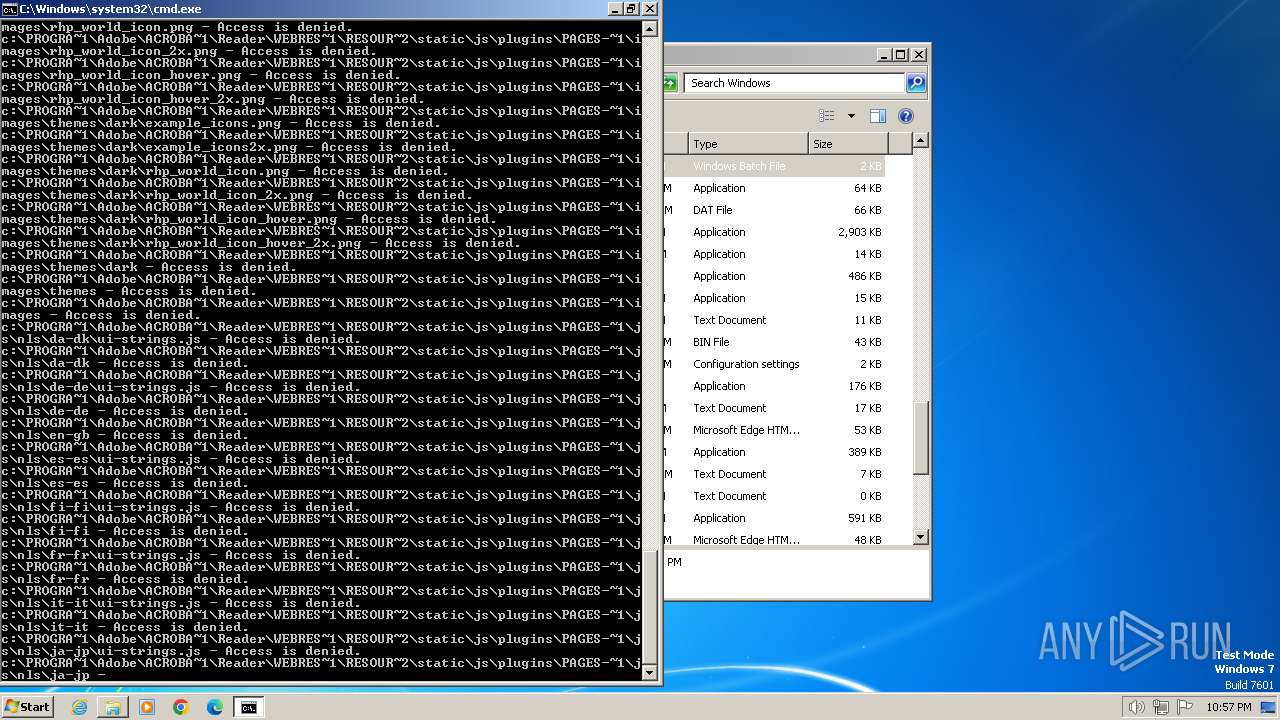This screenshot has height=720, width=1280.
Task: Select the cmd.exe taskbar button
Action: click(249, 707)
